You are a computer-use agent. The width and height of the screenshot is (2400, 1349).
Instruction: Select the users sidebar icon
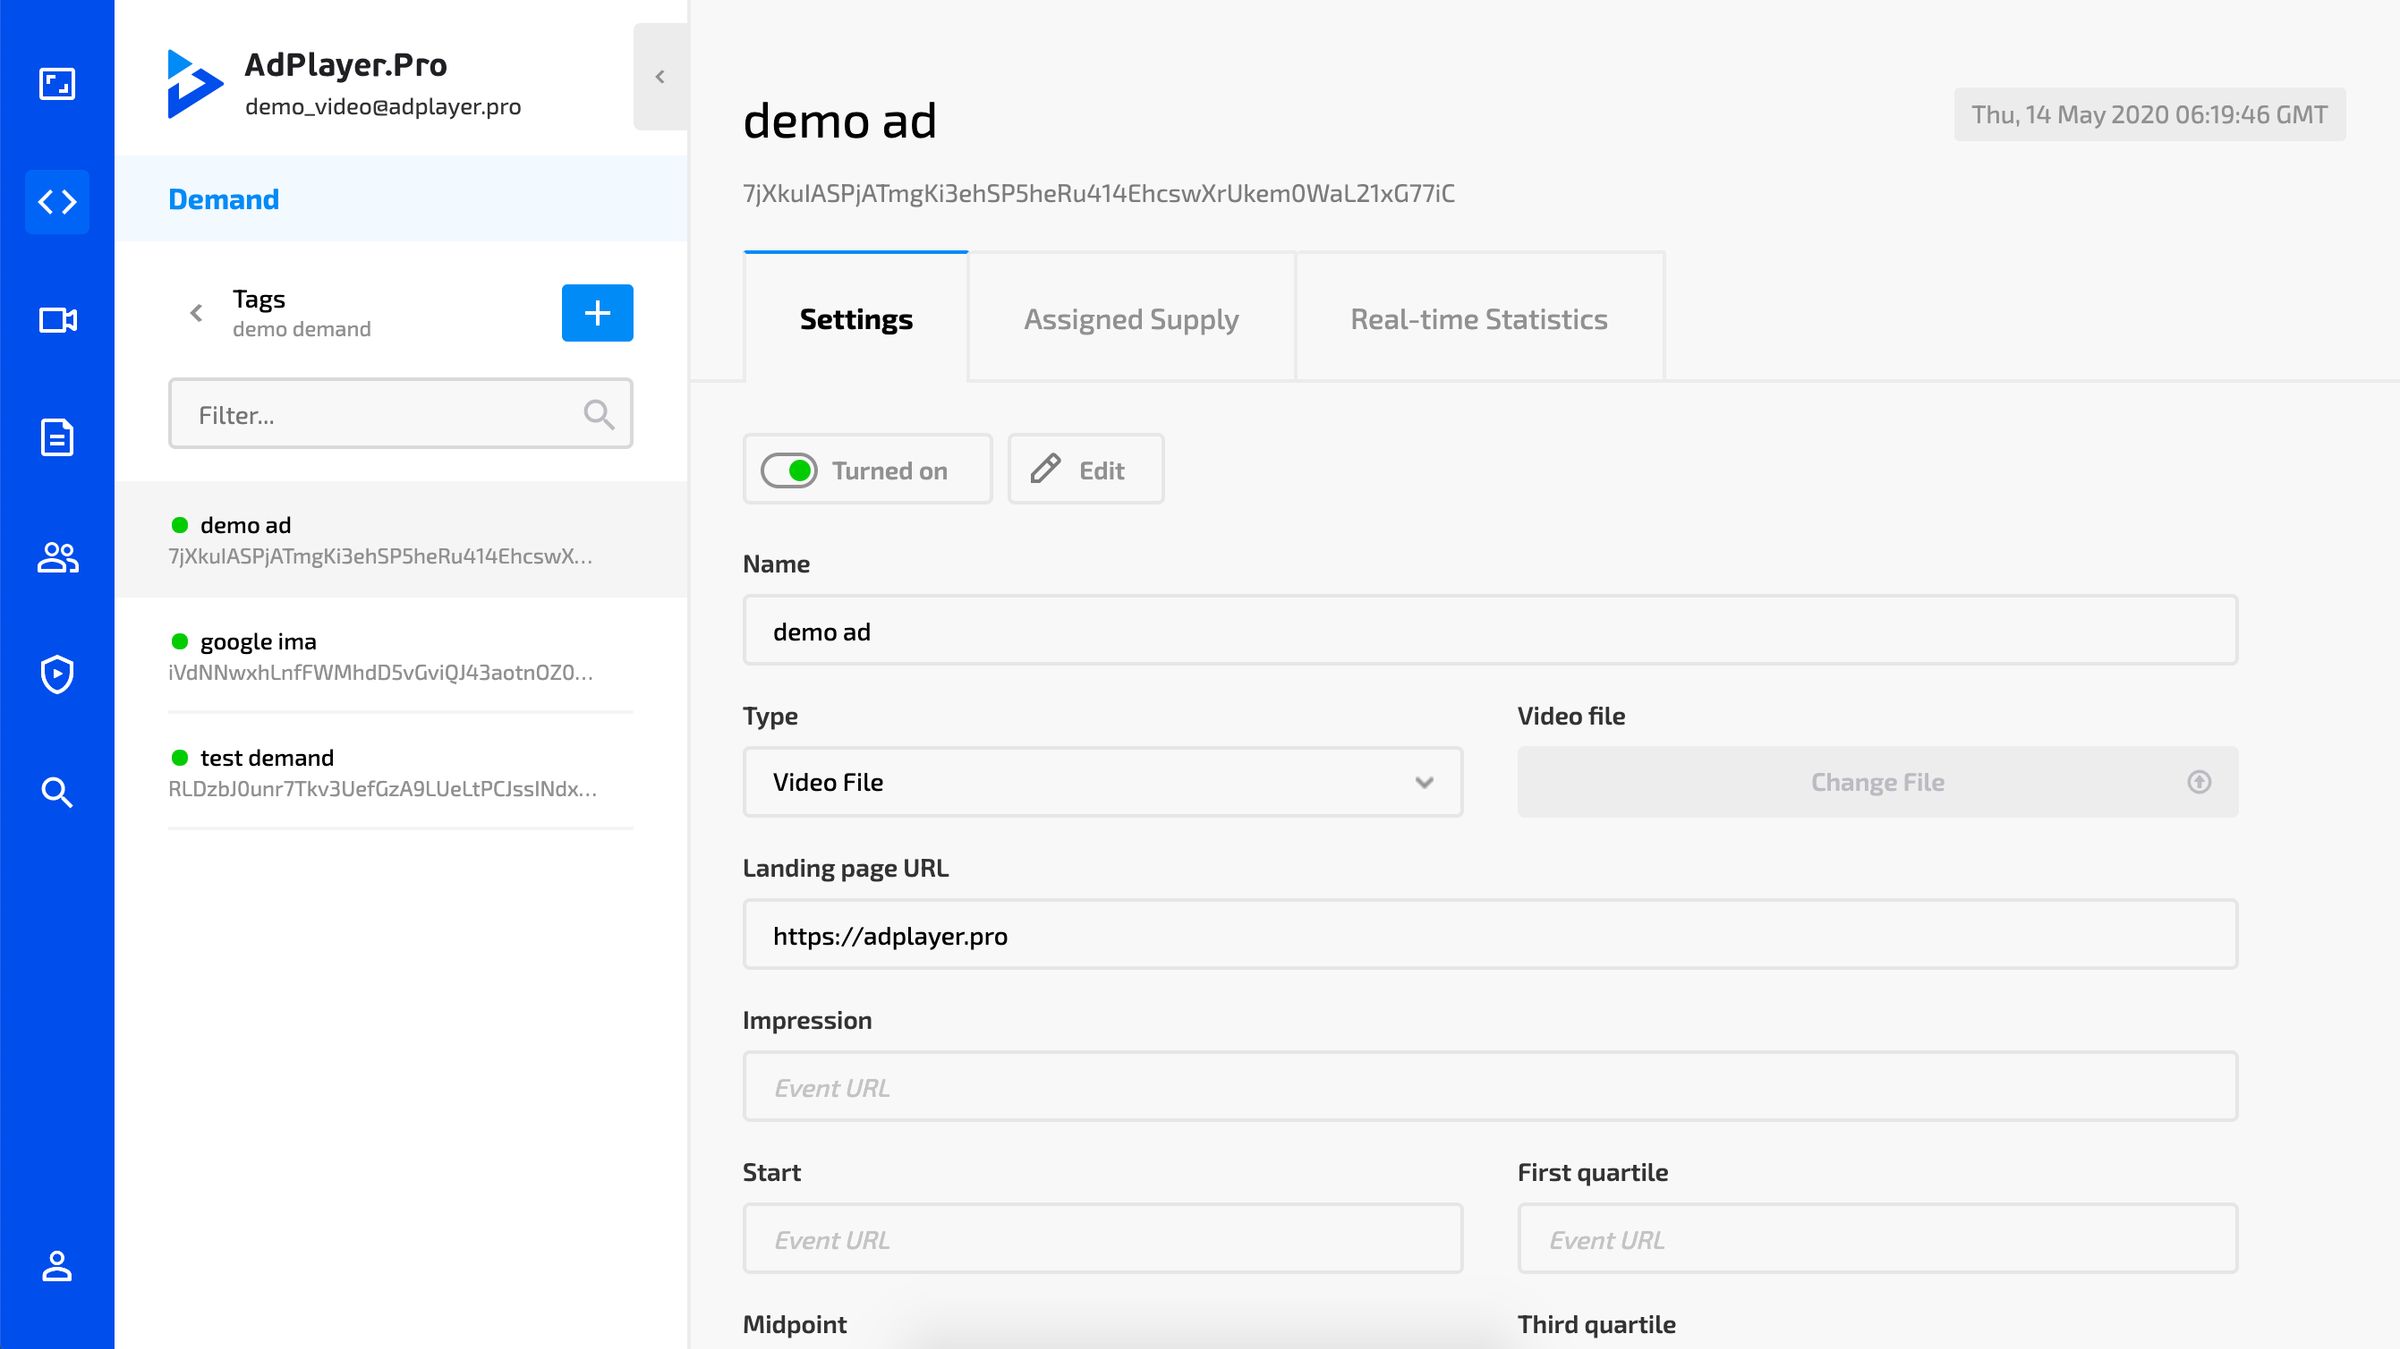pos(57,557)
